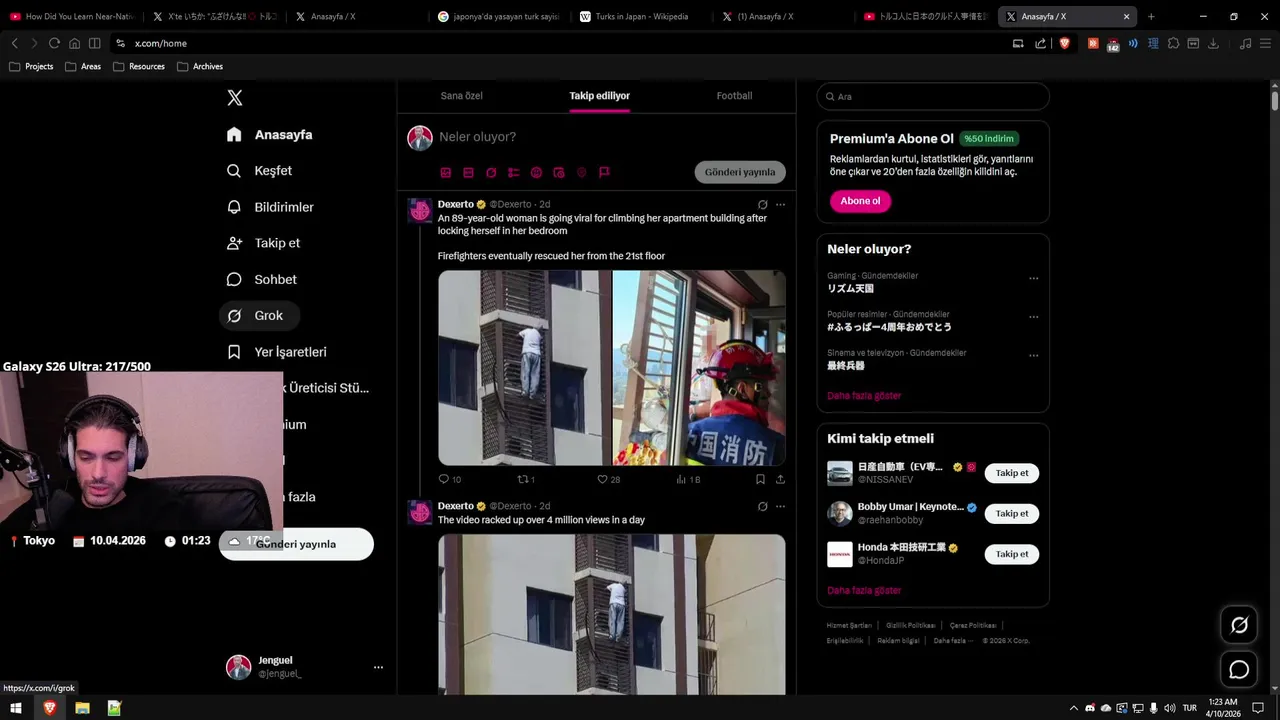Open the woman climbing building photo
Screen dimensions: 1280x720
point(524,367)
